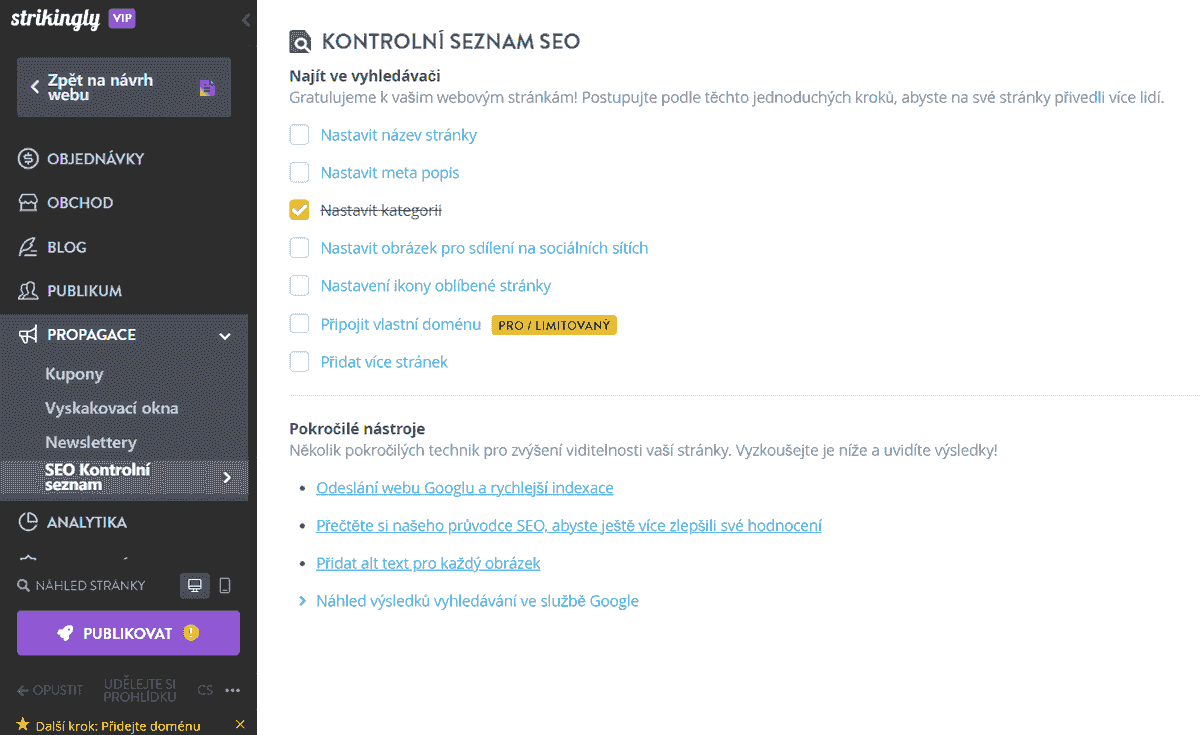Screen dimensions: 1200x735
Task: Check the Nastavit meta popis checkbox
Action: (299, 173)
